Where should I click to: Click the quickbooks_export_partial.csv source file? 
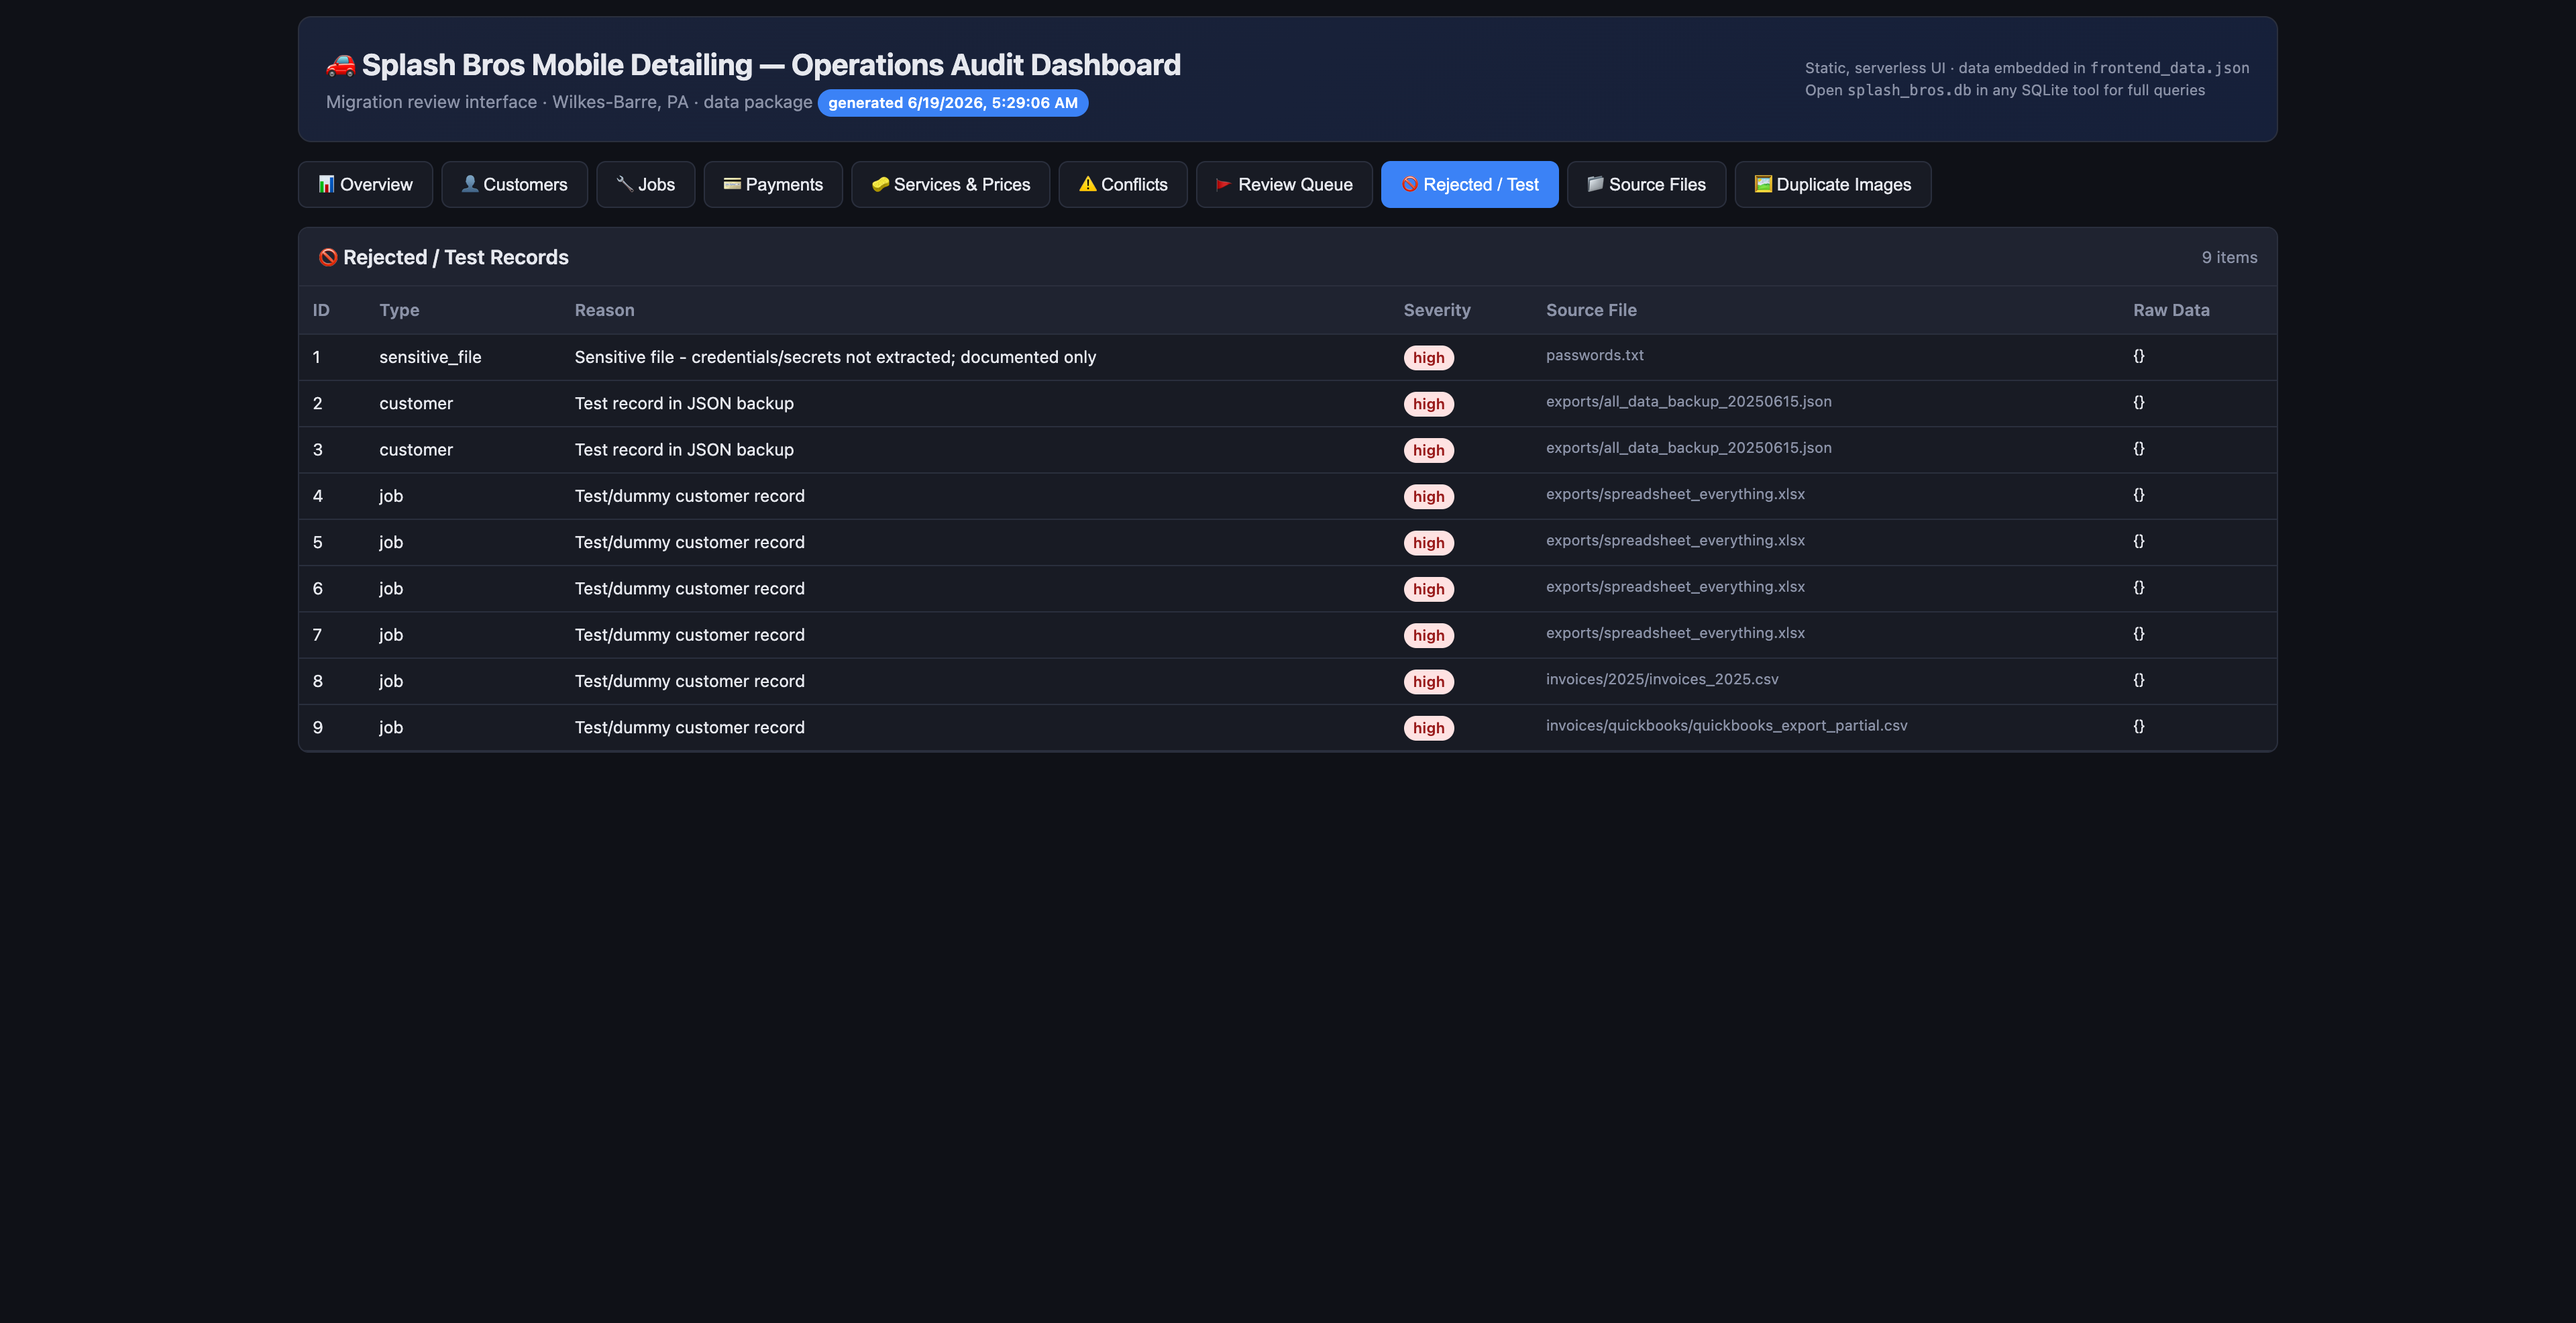pos(1726,725)
